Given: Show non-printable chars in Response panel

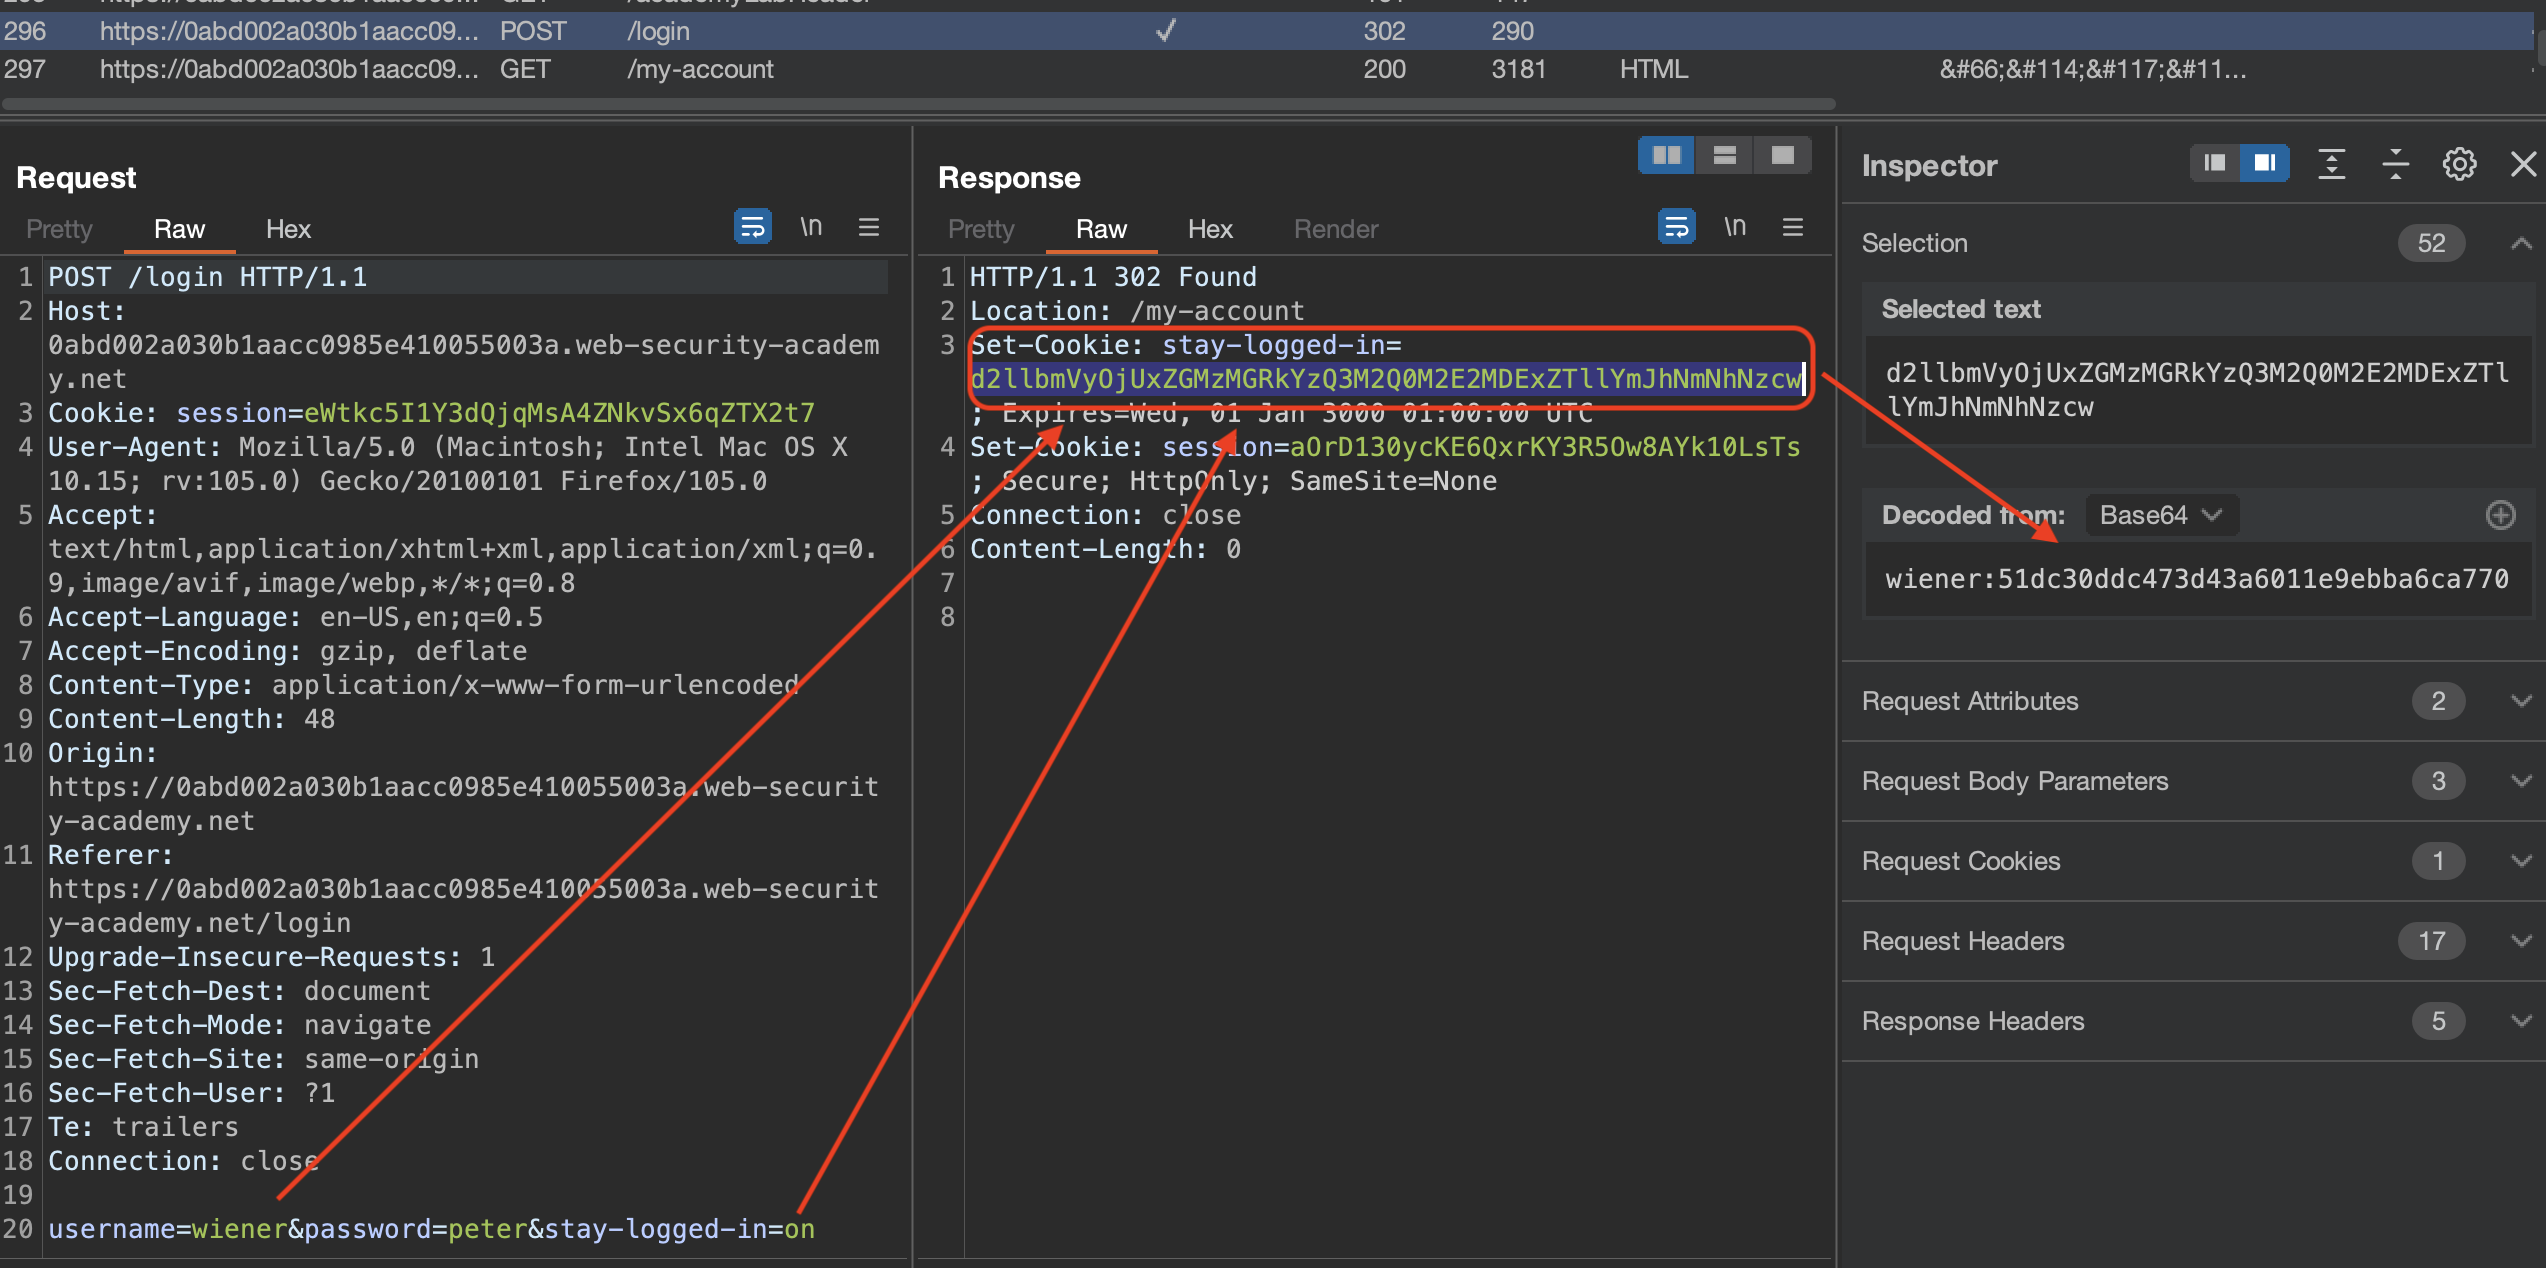Looking at the screenshot, I should (1735, 227).
